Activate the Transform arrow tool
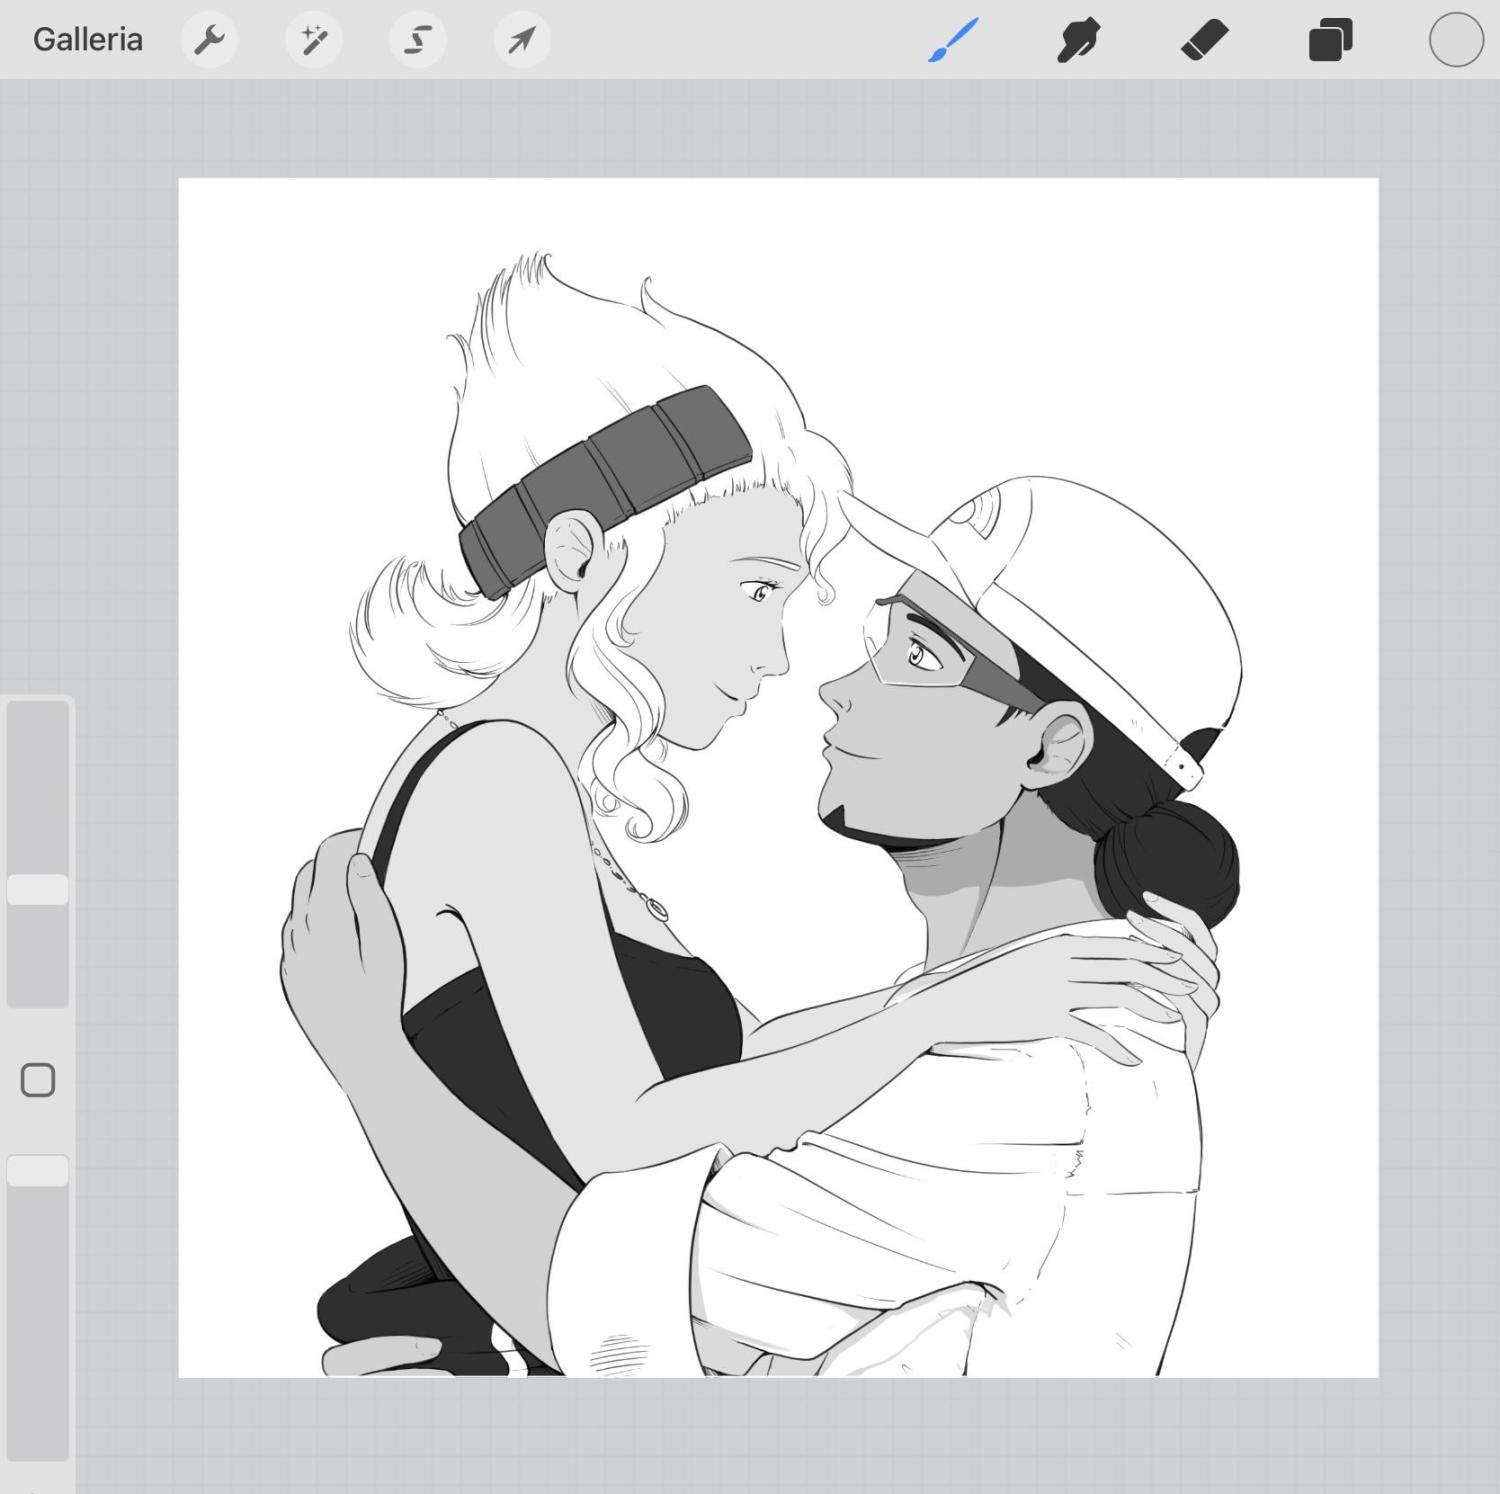 (x=522, y=40)
